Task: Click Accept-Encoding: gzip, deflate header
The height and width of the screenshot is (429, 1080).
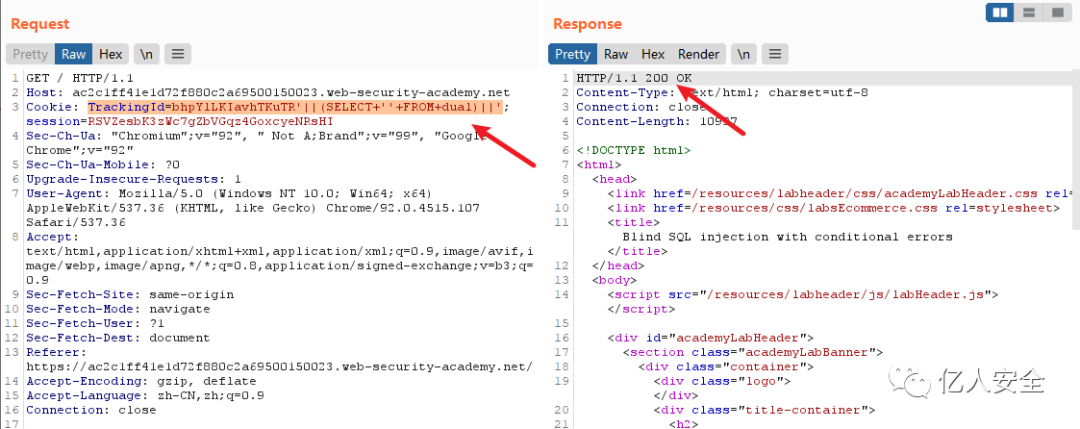Action: (141, 381)
